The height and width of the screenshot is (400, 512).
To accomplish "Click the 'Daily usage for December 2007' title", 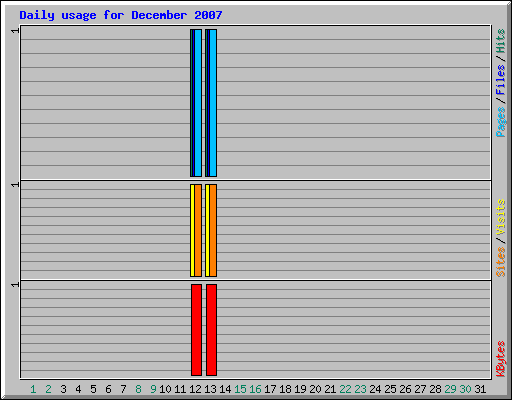I will (x=121, y=15).
